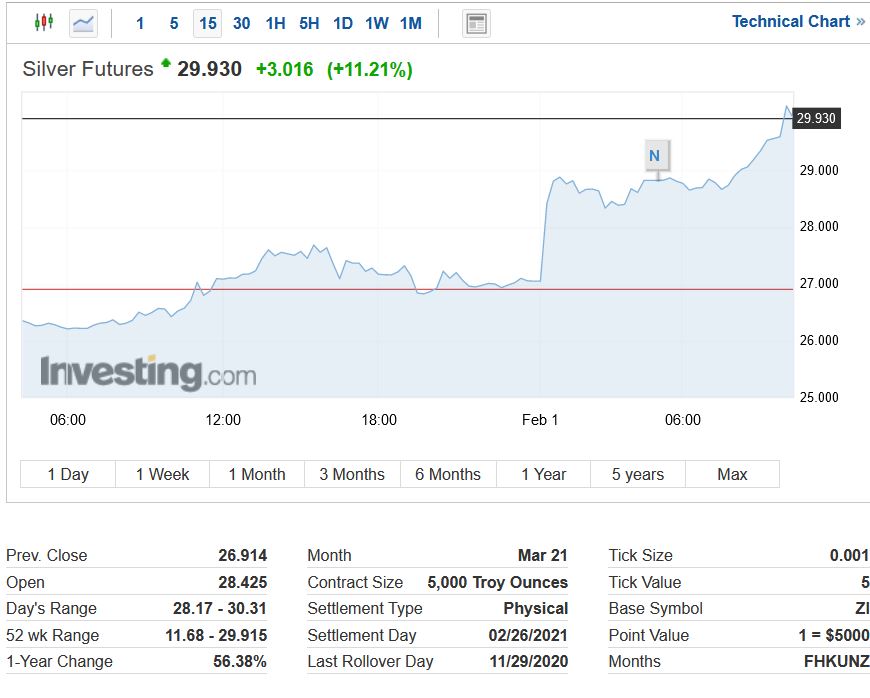The height and width of the screenshot is (698, 870).
Task: Switch the interval to 1H
Action: 275,23
